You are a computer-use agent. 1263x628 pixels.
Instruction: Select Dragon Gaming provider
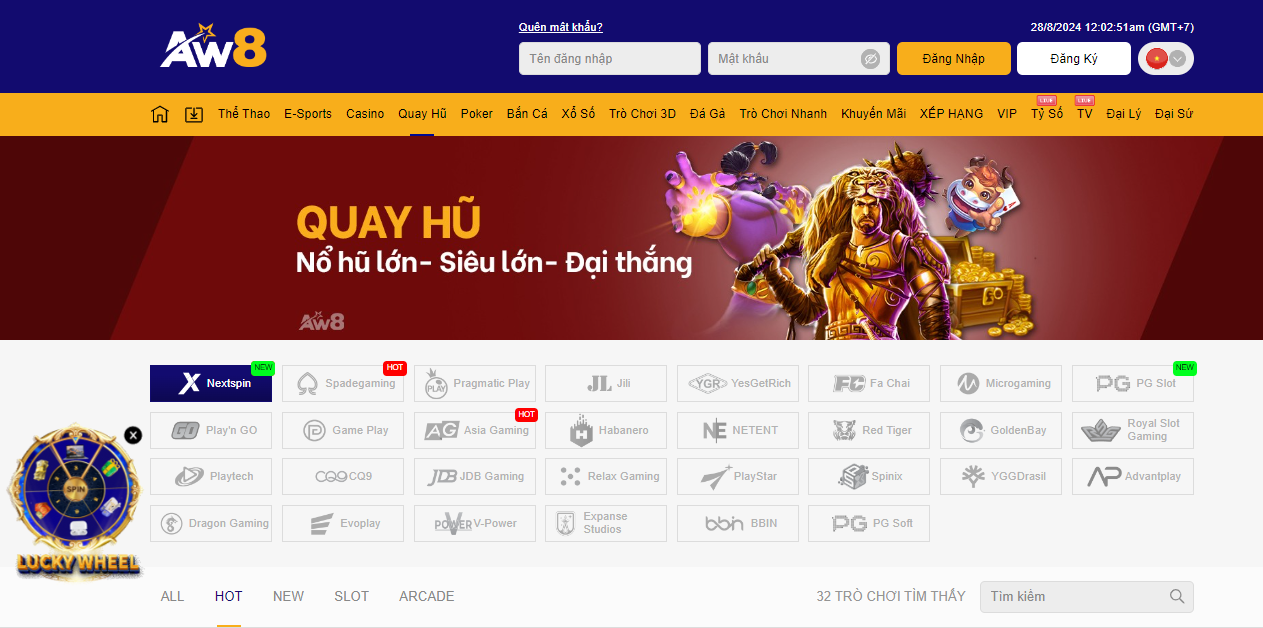211,523
